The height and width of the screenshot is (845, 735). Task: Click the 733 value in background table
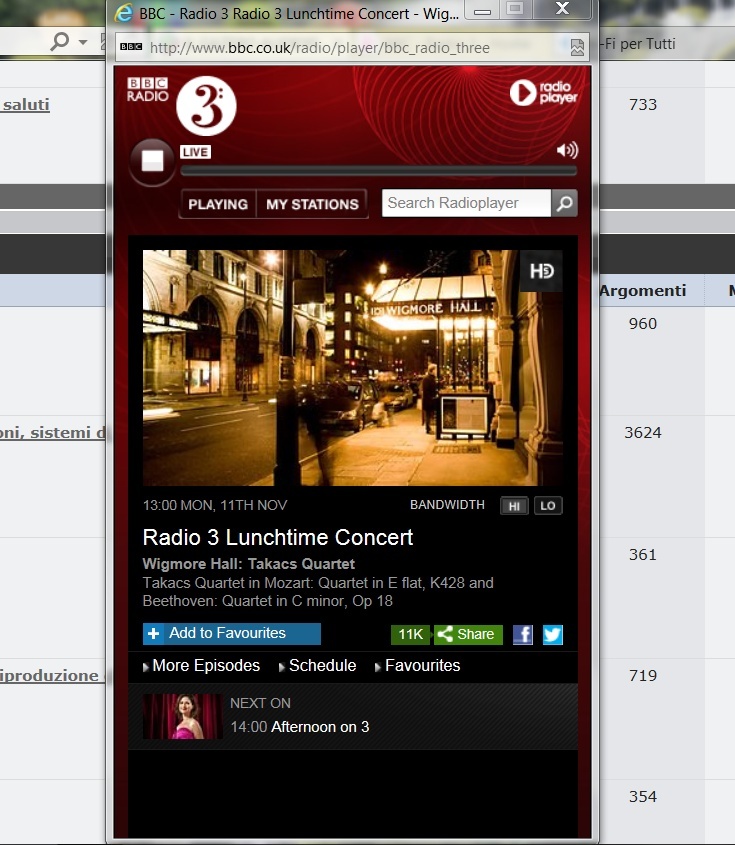pyautogui.click(x=643, y=105)
